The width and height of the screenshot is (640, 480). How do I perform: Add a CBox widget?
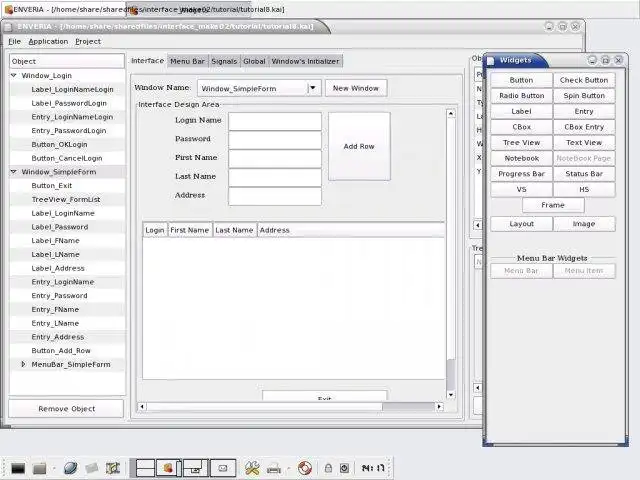(x=521, y=127)
